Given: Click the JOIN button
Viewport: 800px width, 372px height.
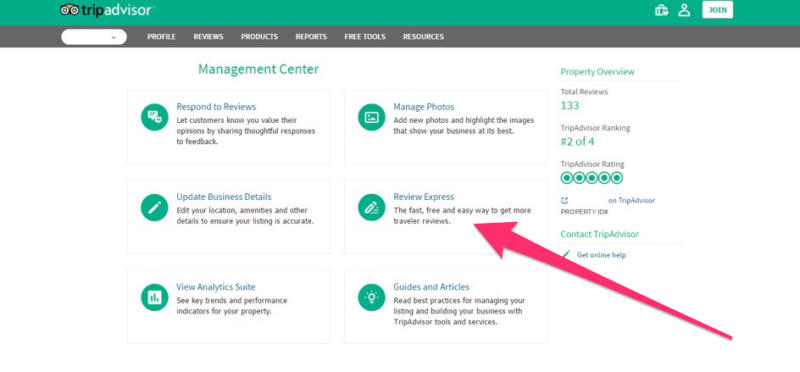Looking at the screenshot, I should pos(717,10).
